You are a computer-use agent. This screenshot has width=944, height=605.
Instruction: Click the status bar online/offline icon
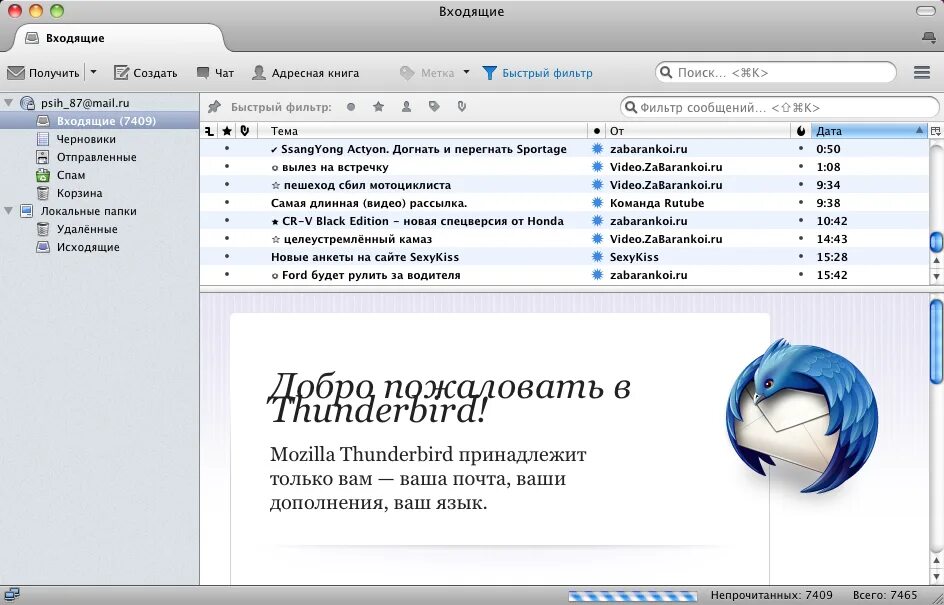pos(11,595)
